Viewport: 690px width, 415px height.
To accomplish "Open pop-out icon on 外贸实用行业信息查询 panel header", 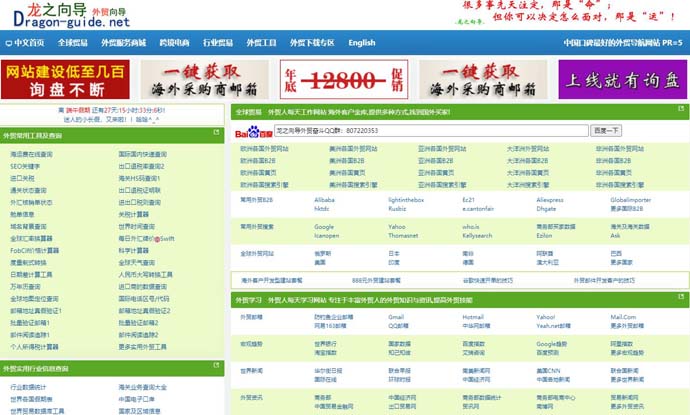I will tap(216, 365).
